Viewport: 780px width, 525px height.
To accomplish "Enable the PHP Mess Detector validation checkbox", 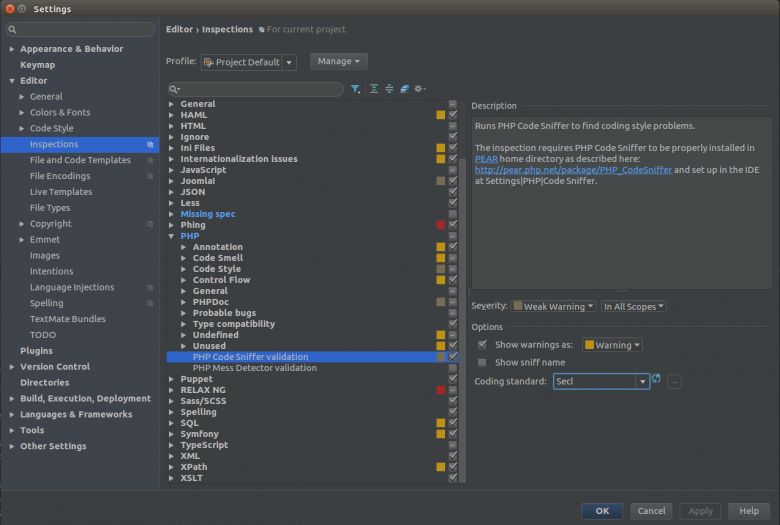I will coord(453,368).
